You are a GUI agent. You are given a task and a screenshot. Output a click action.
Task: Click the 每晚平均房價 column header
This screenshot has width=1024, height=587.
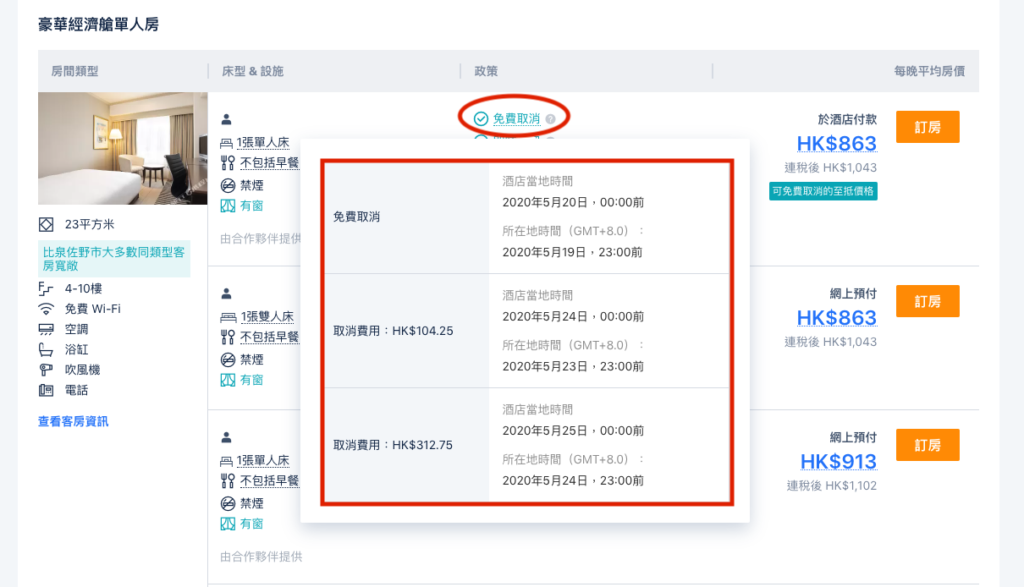click(929, 71)
